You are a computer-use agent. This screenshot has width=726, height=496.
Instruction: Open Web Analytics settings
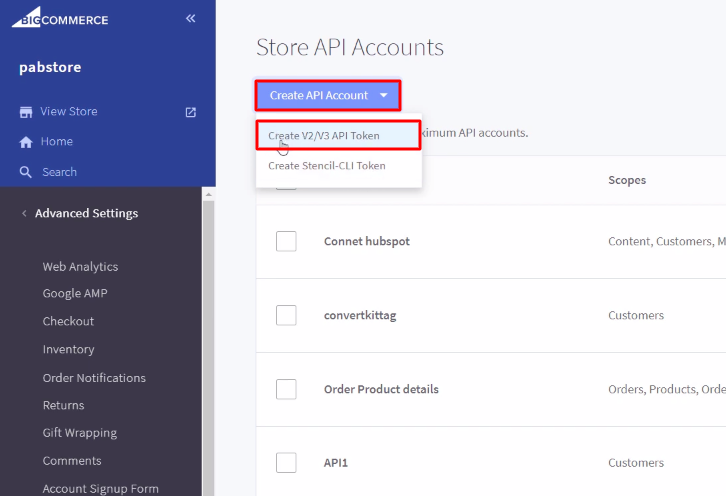tap(80, 267)
